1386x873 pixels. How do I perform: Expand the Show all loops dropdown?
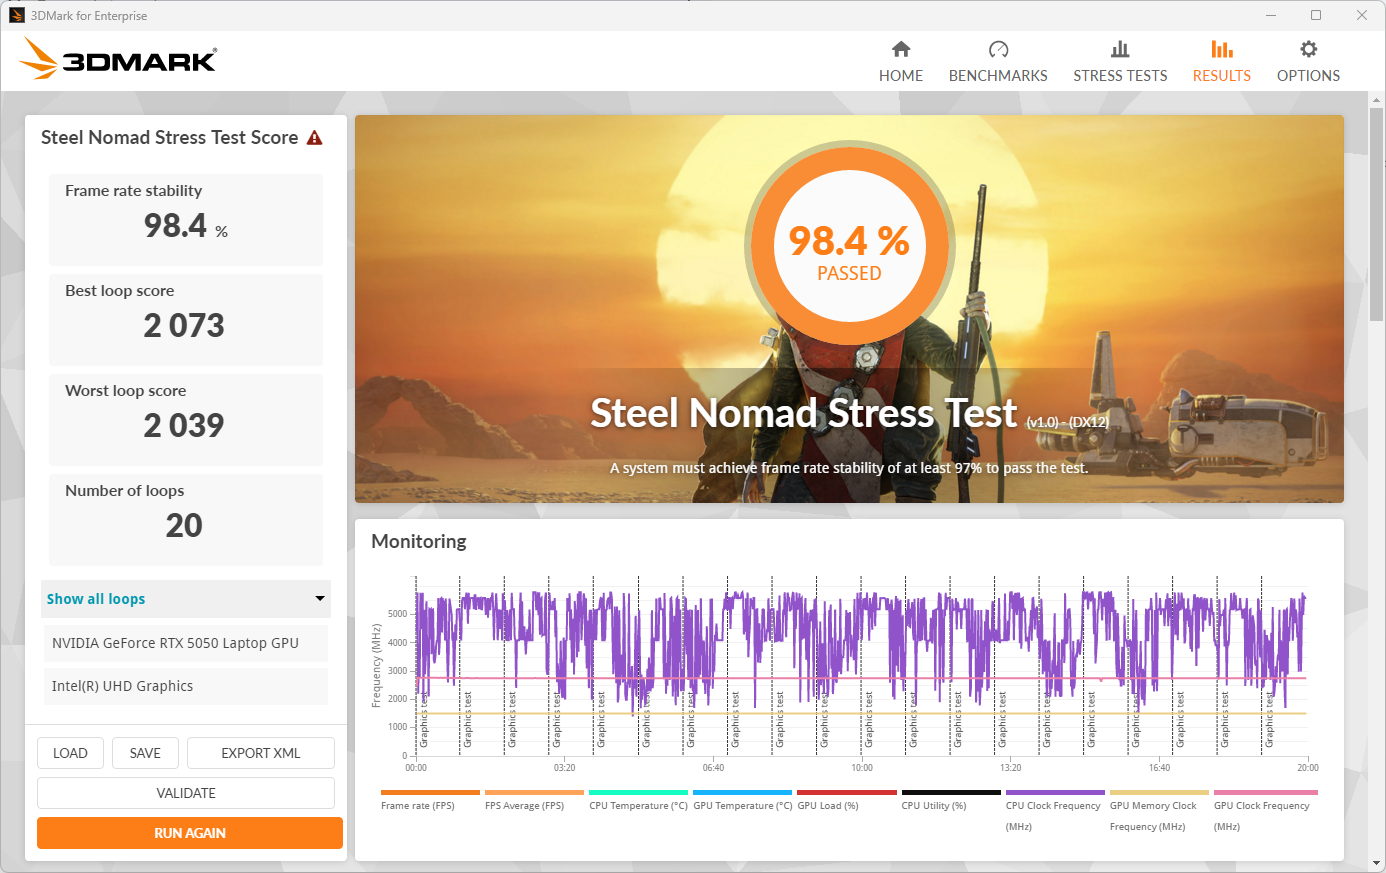[186, 599]
